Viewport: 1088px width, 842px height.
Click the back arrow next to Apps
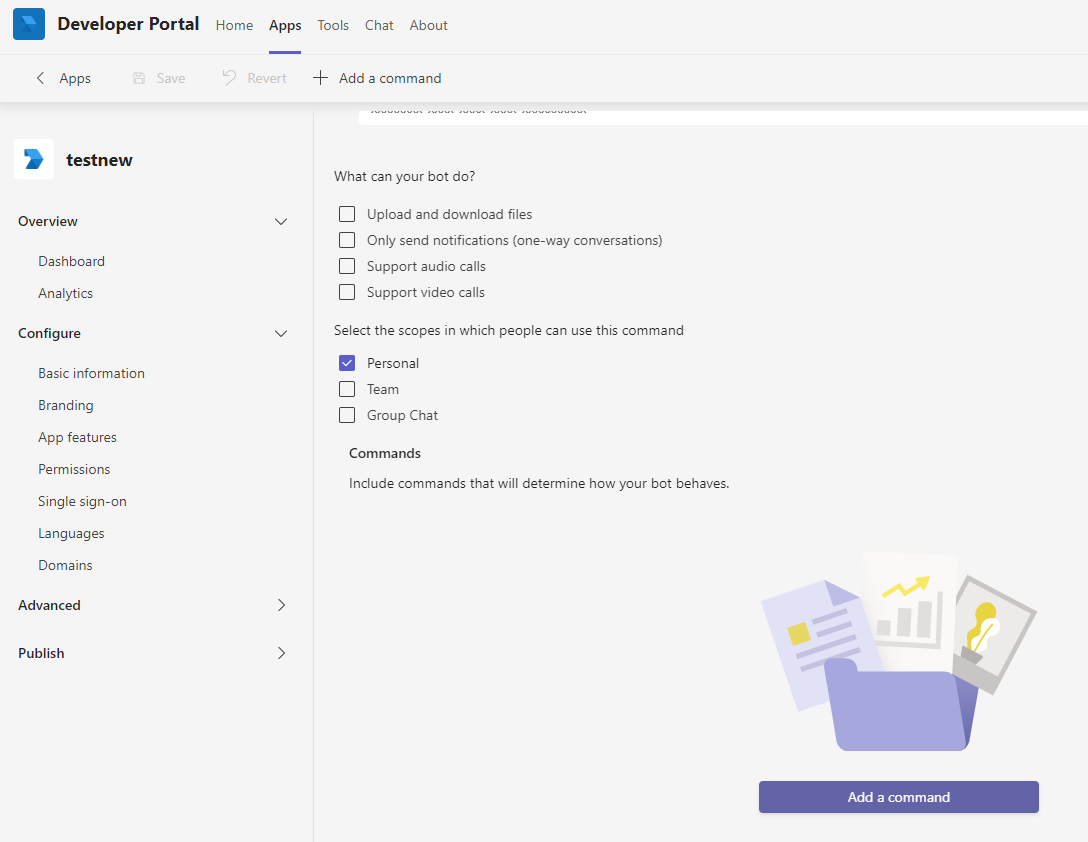pyautogui.click(x=40, y=77)
